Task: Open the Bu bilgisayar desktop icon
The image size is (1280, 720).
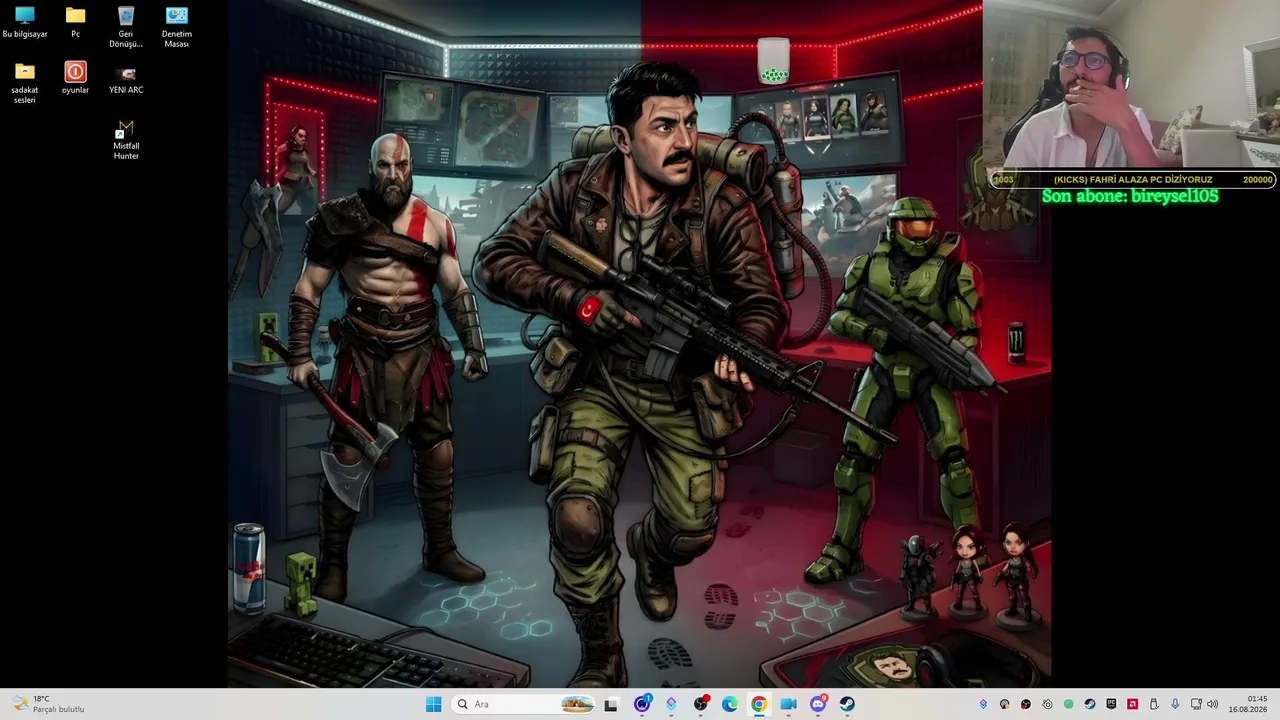Action: (25, 23)
